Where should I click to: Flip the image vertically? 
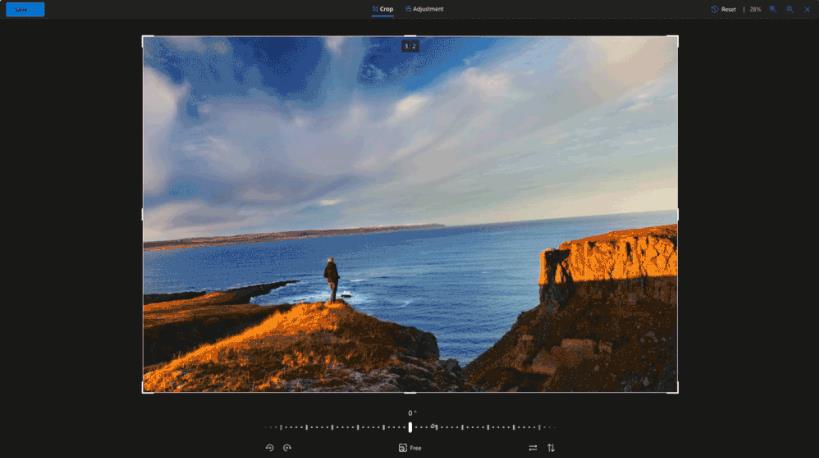click(x=551, y=448)
